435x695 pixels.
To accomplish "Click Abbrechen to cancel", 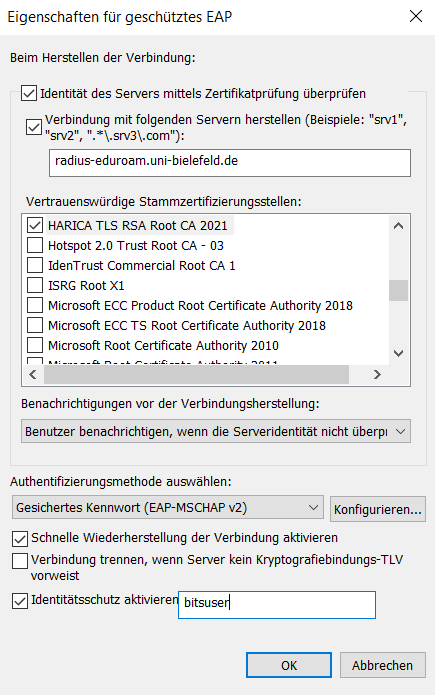I will coord(383,665).
